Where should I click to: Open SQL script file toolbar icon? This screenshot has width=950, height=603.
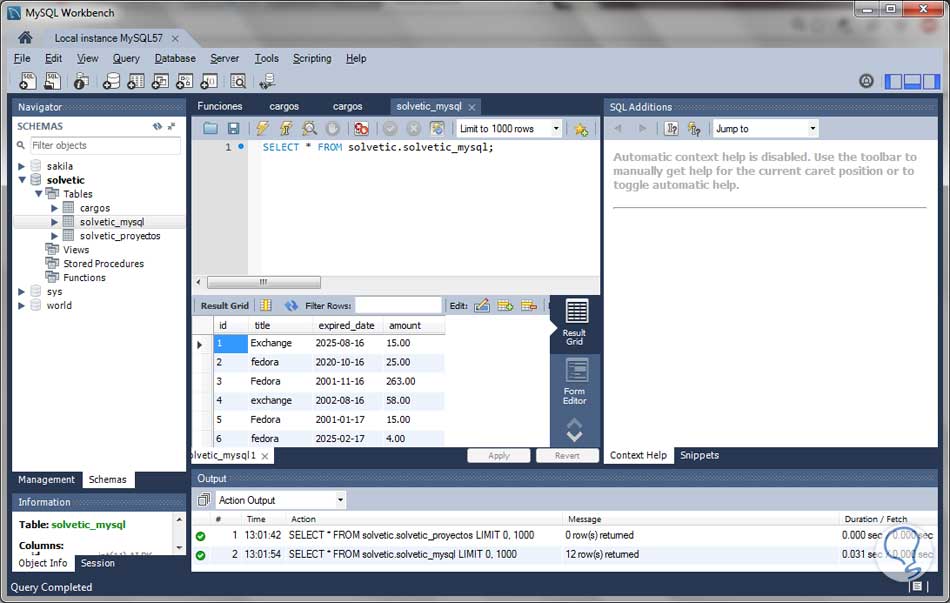(53, 81)
